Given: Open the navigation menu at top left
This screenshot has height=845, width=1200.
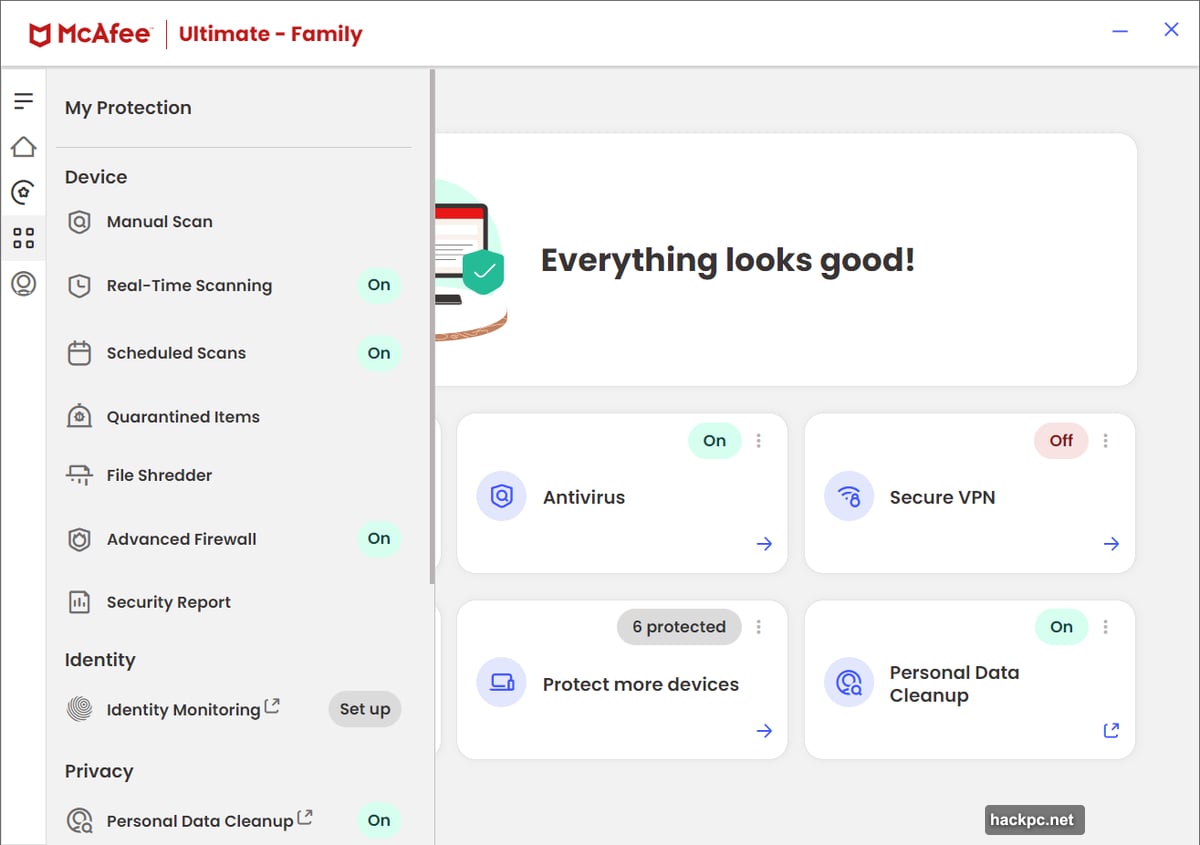Looking at the screenshot, I should (23, 100).
